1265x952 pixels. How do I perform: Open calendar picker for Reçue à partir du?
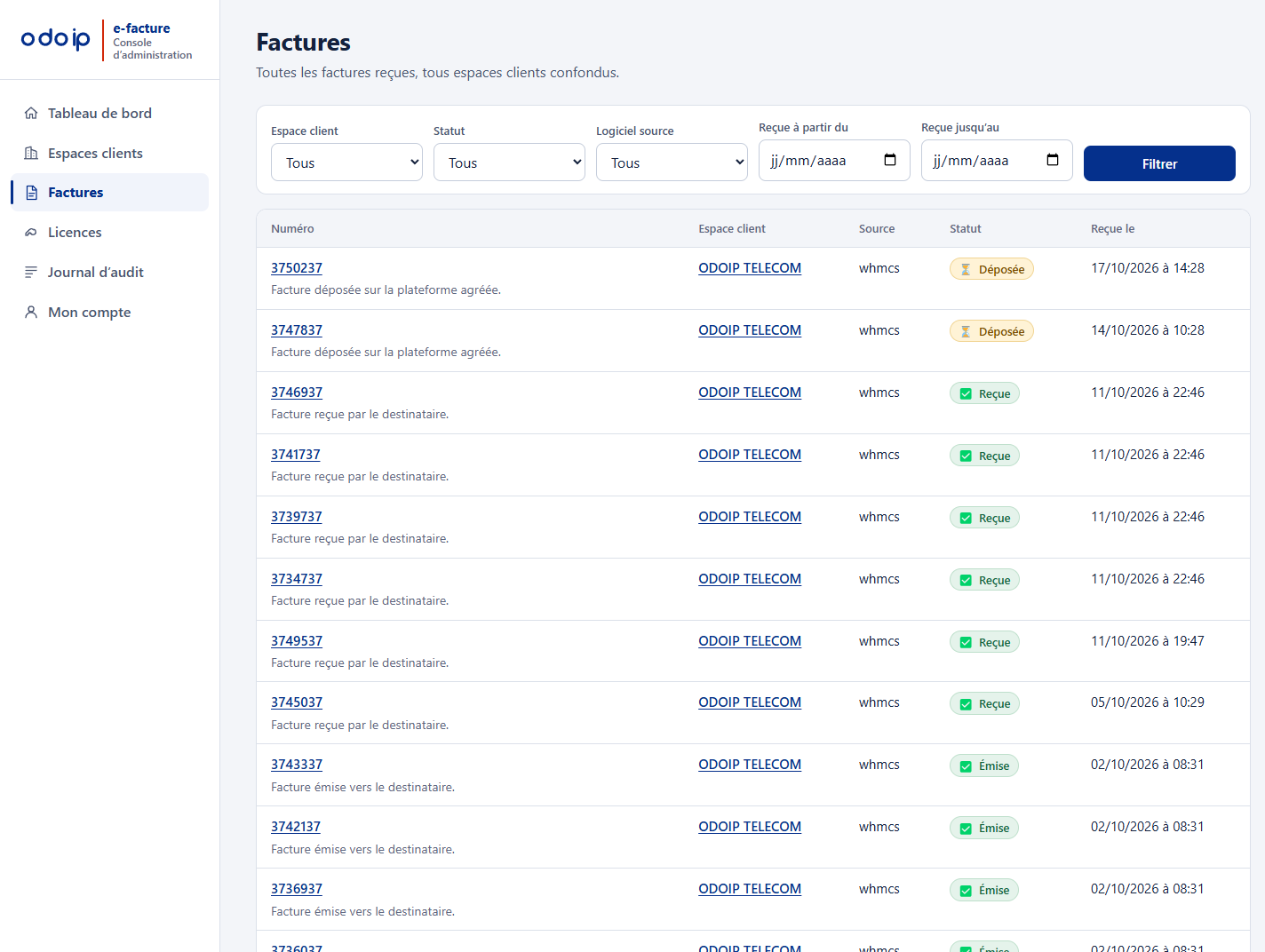[890, 160]
